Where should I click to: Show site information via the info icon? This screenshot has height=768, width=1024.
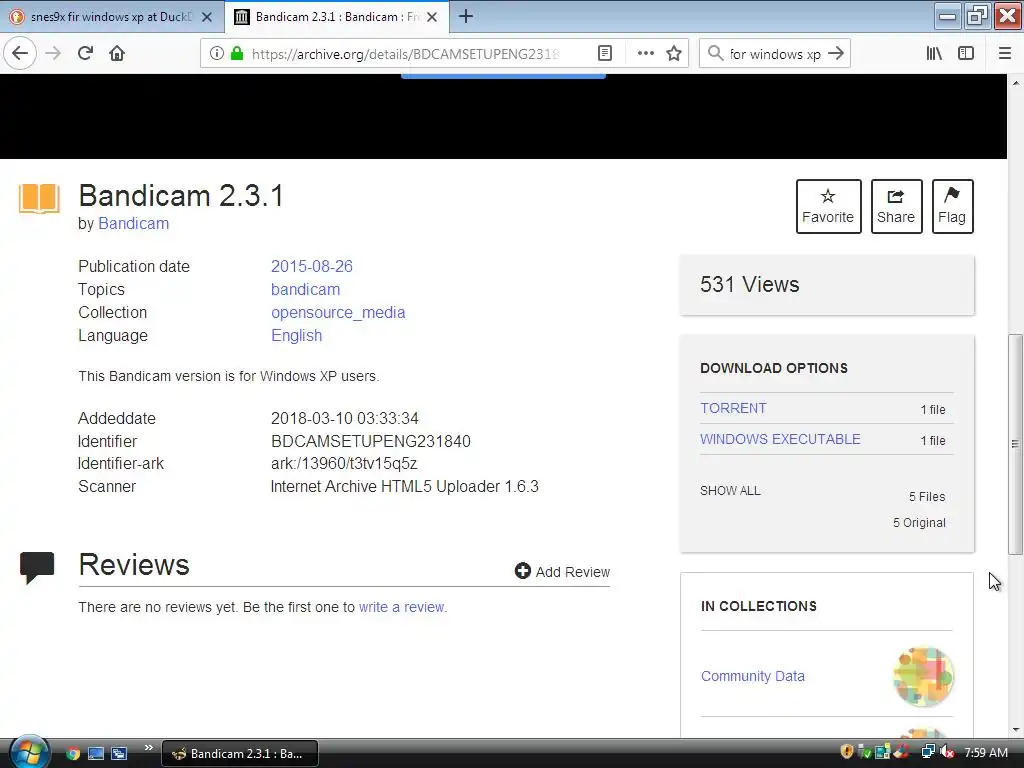click(217, 54)
